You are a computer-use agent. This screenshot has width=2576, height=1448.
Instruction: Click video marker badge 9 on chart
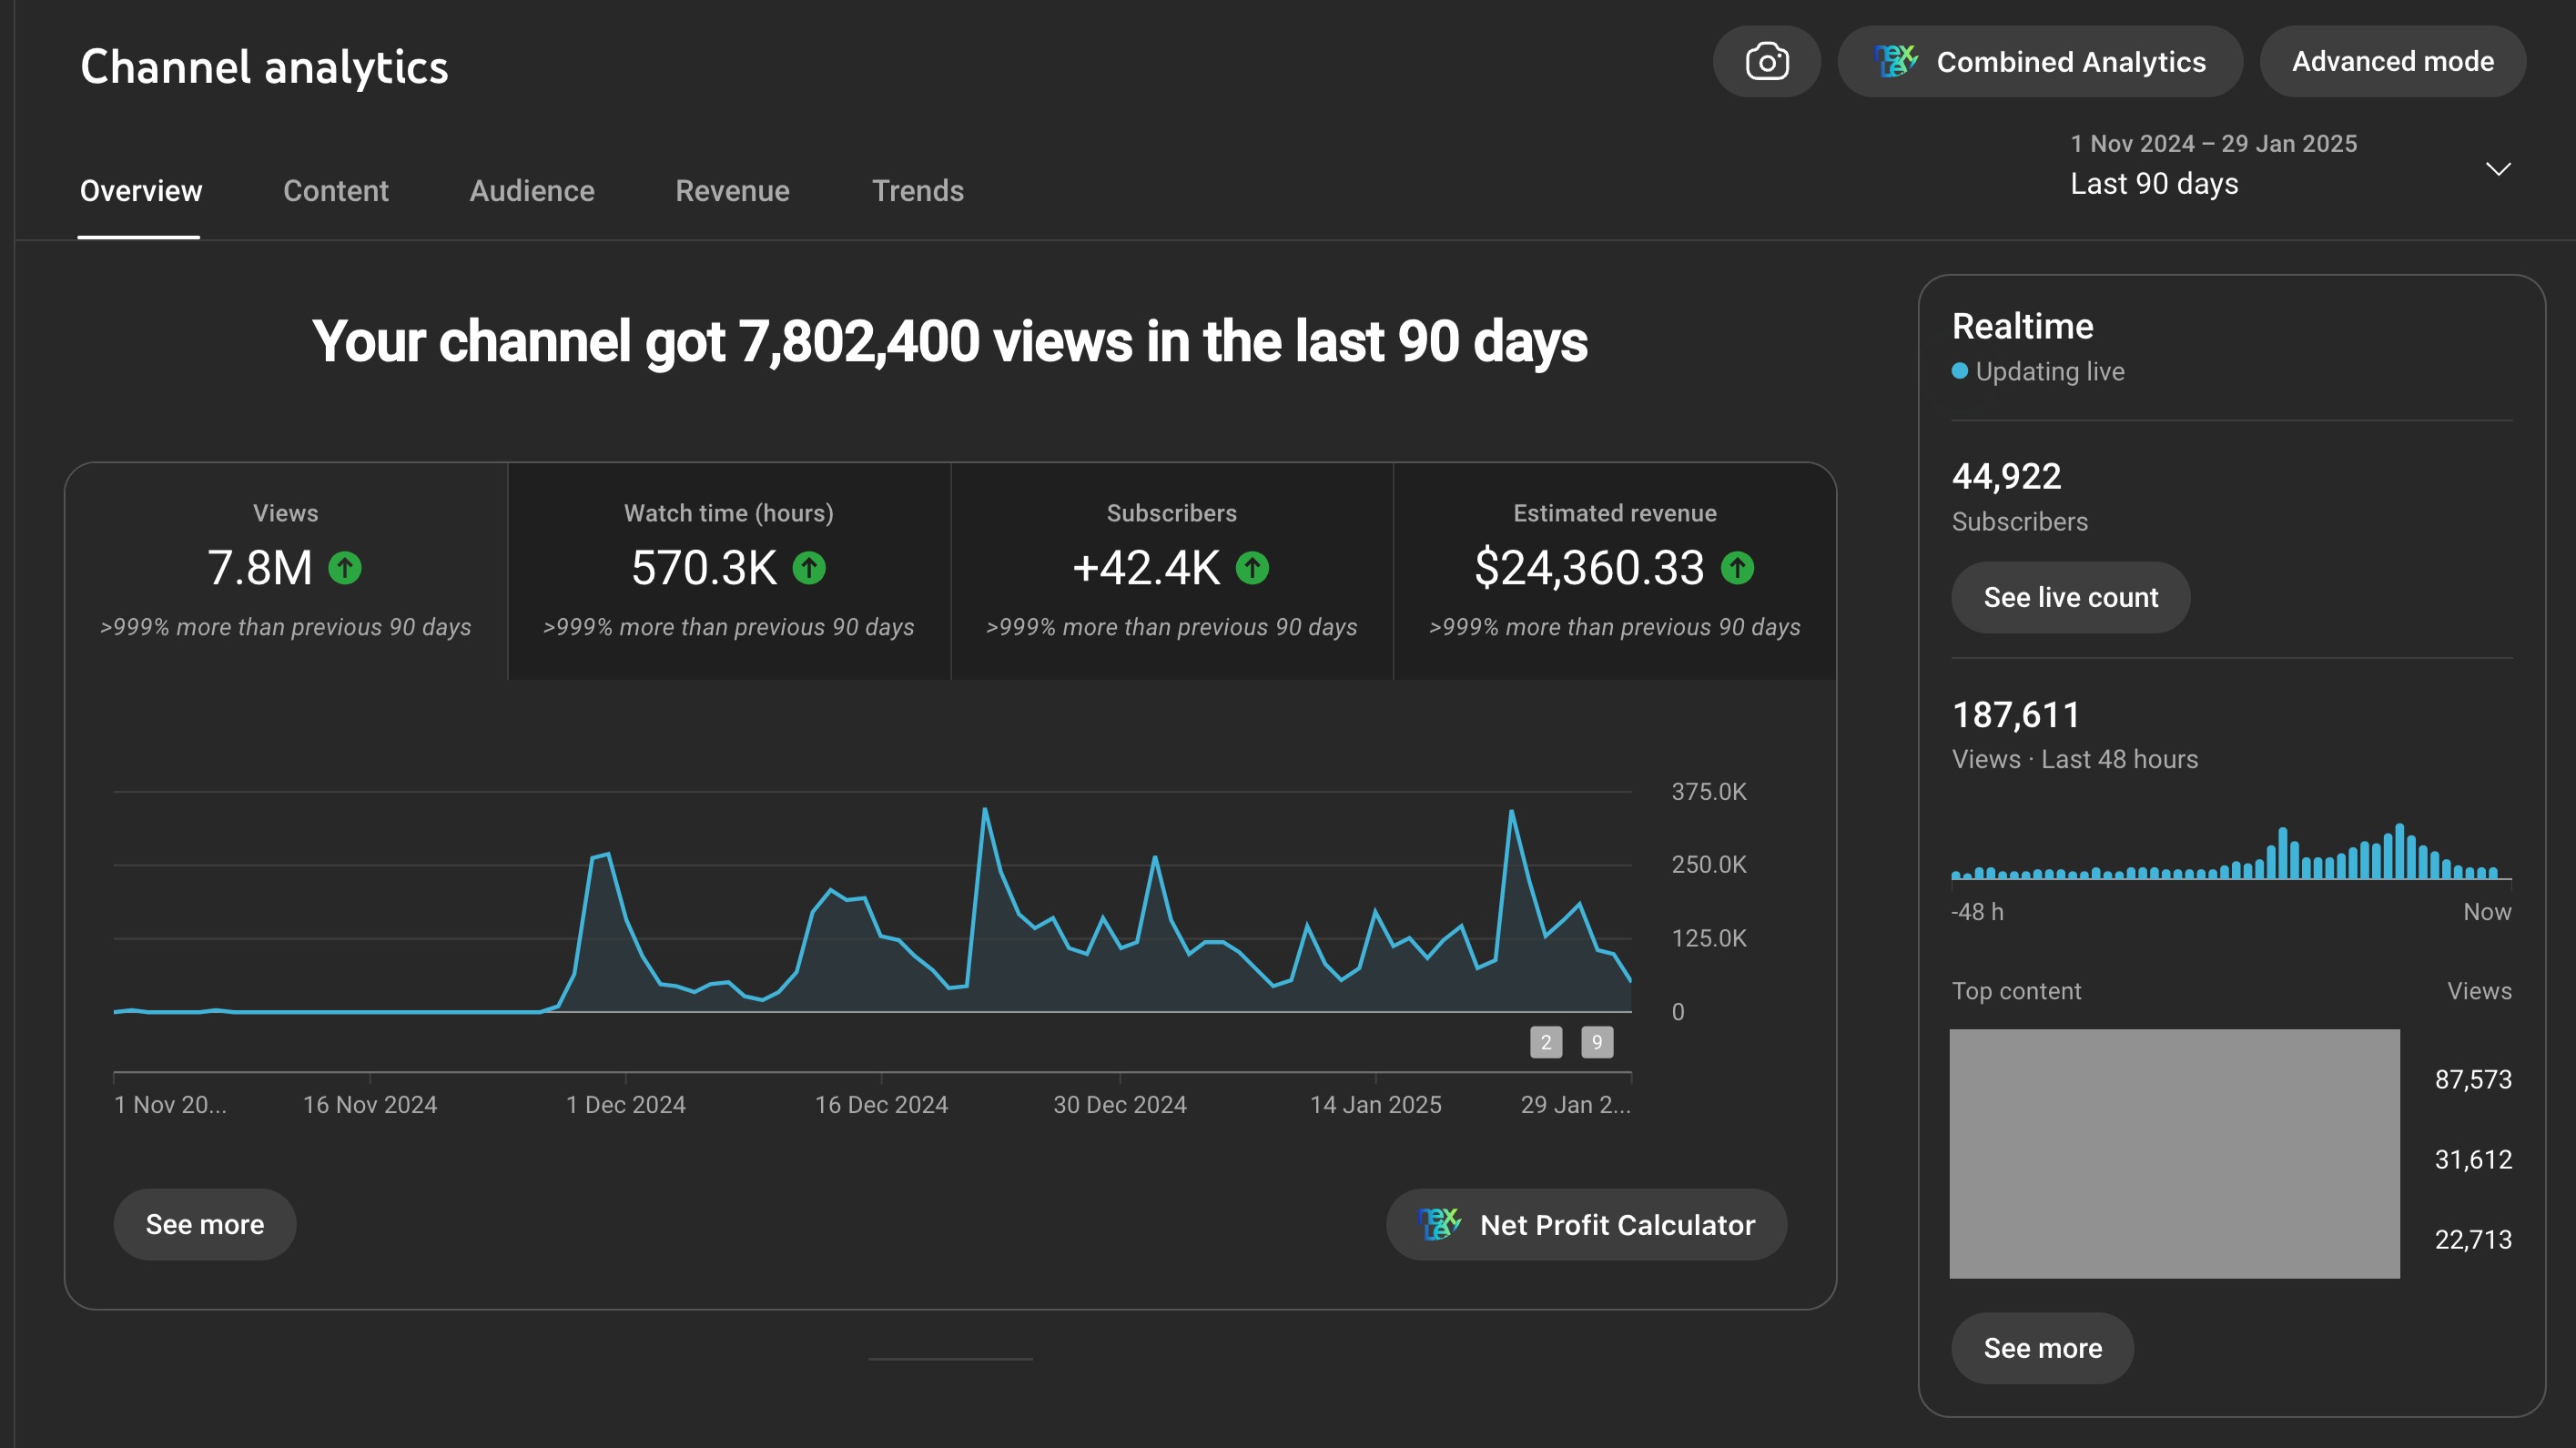(1597, 1042)
